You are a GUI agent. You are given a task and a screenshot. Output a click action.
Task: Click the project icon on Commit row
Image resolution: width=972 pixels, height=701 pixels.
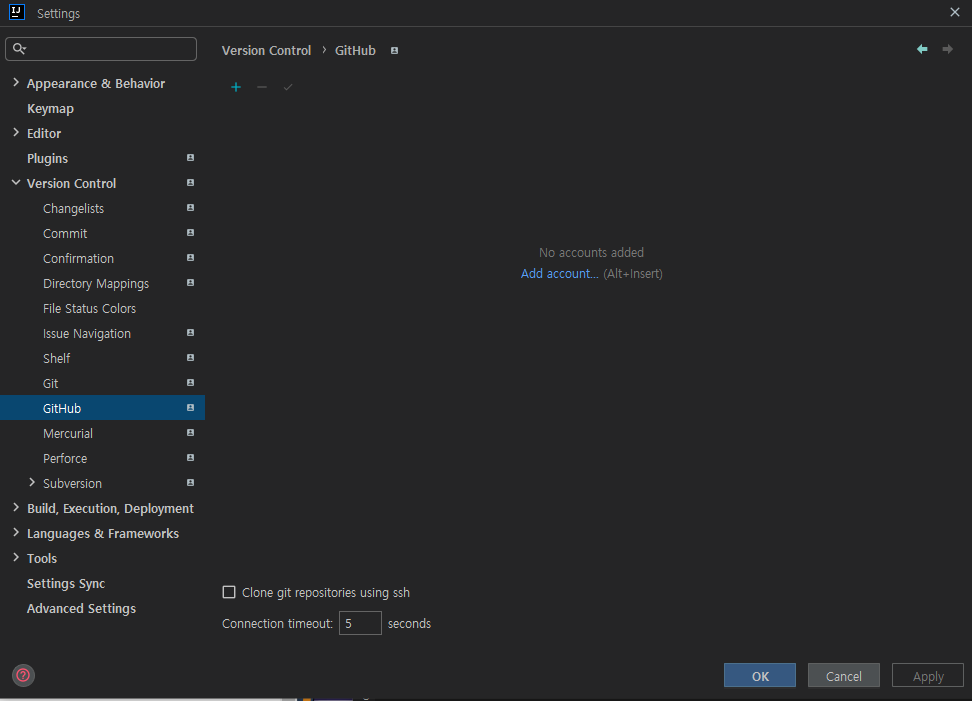point(190,232)
